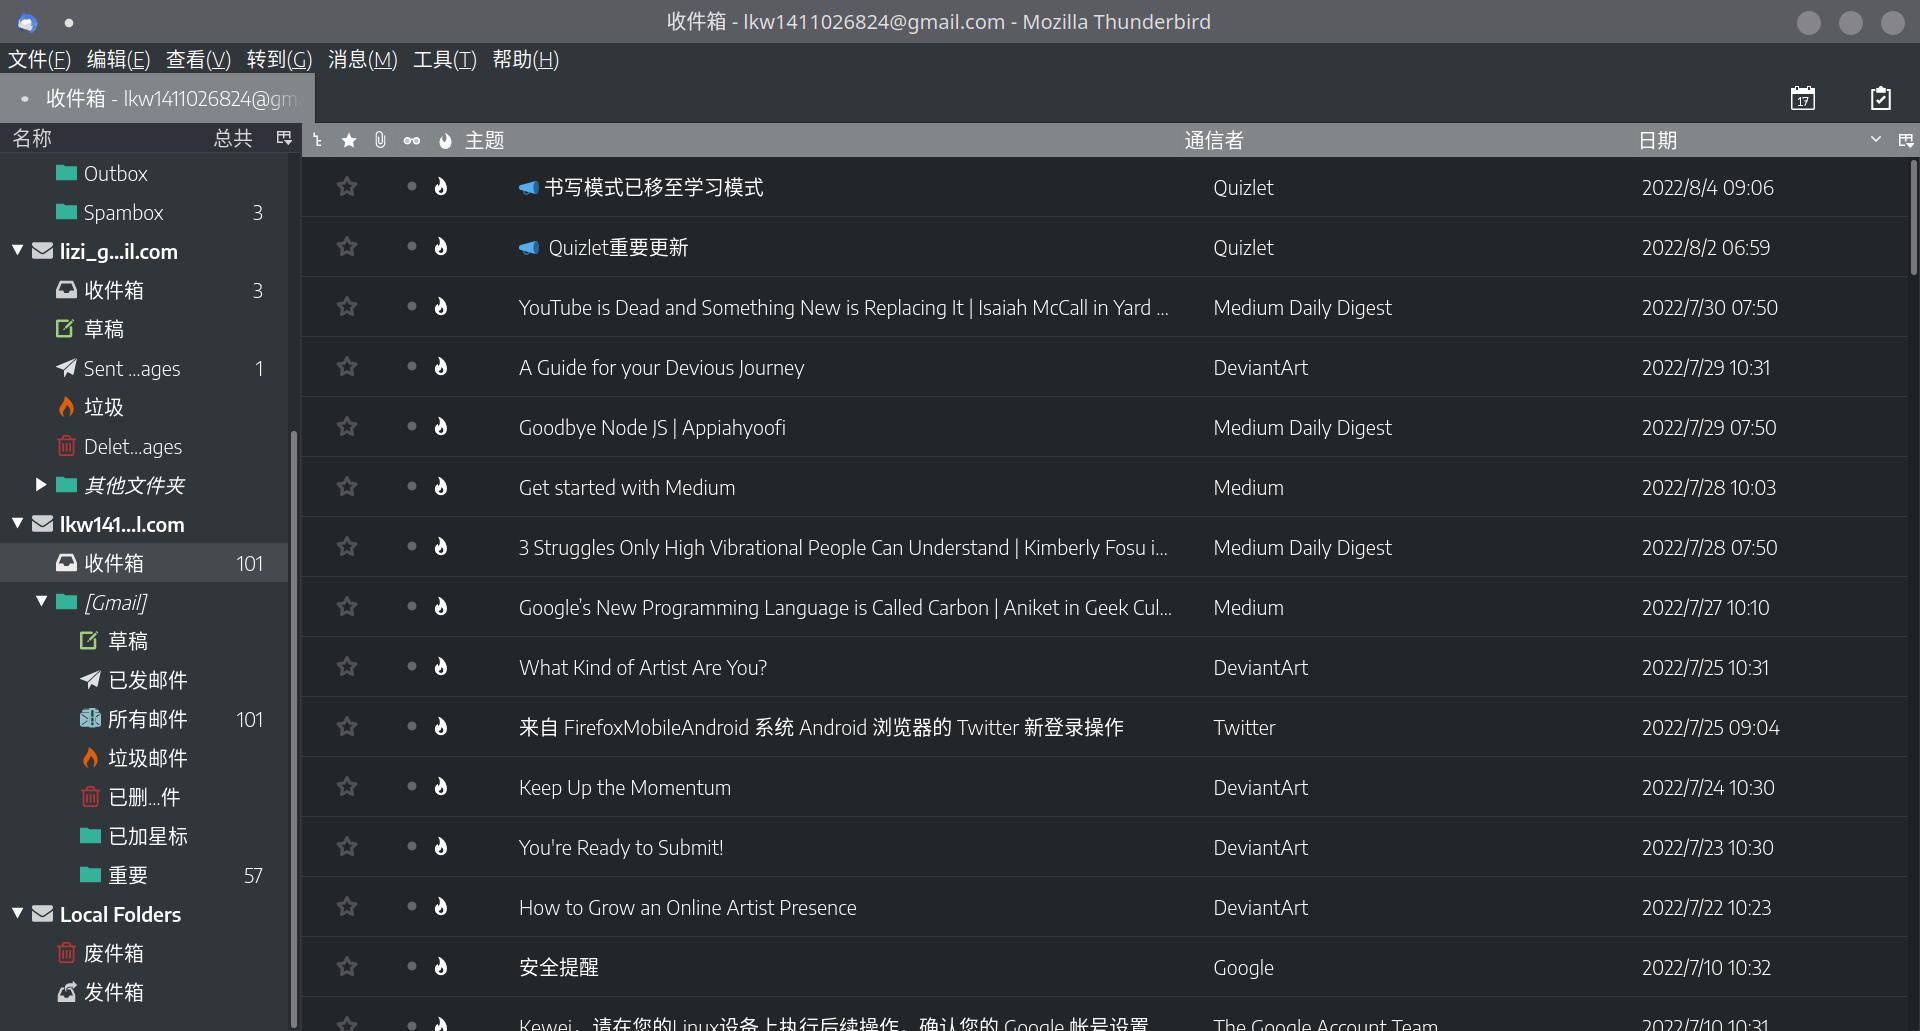Image resolution: width=1920 pixels, height=1031 pixels.
Task: Sort messages by thread column icon
Action: pyautogui.click(x=318, y=140)
